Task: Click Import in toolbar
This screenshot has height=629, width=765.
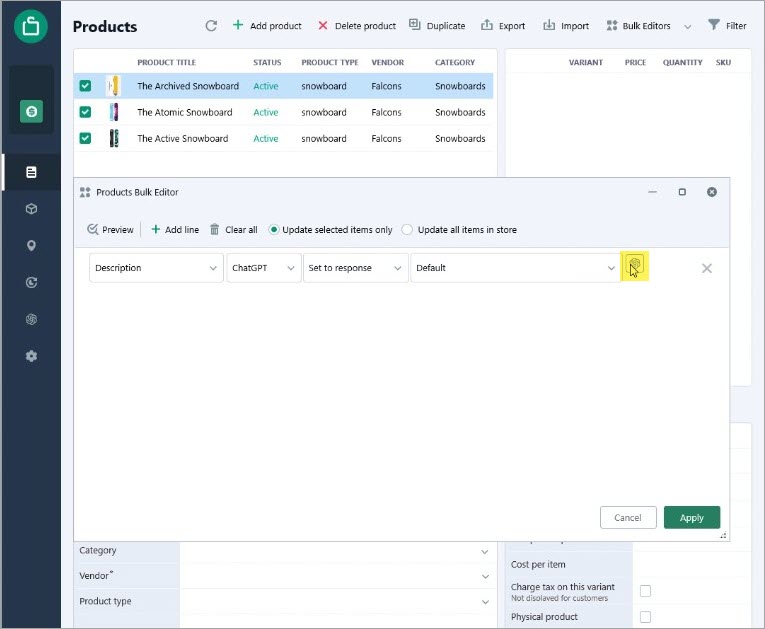Action: (566, 26)
